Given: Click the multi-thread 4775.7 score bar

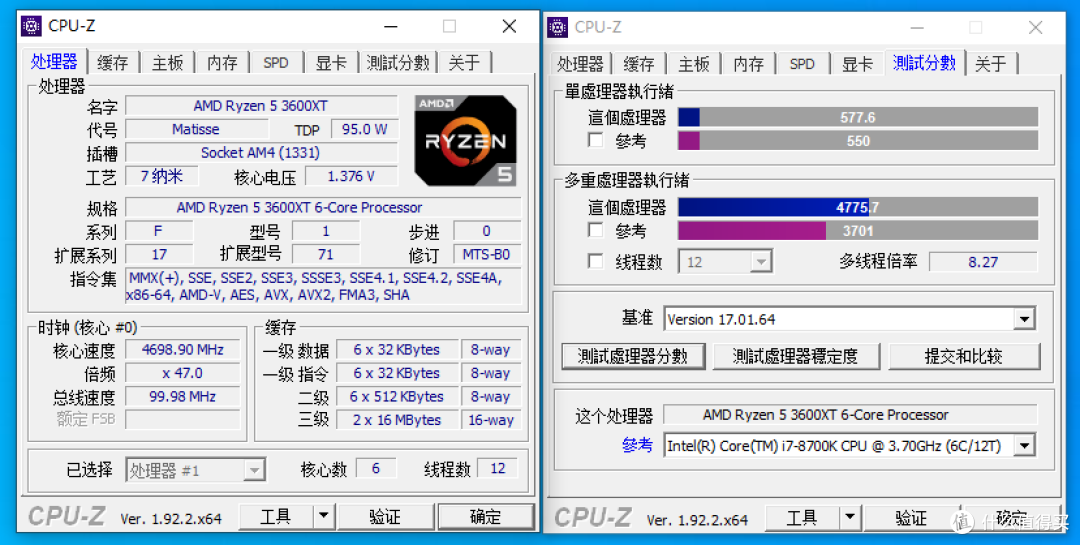Looking at the screenshot, I should click(x=858, y=207).
